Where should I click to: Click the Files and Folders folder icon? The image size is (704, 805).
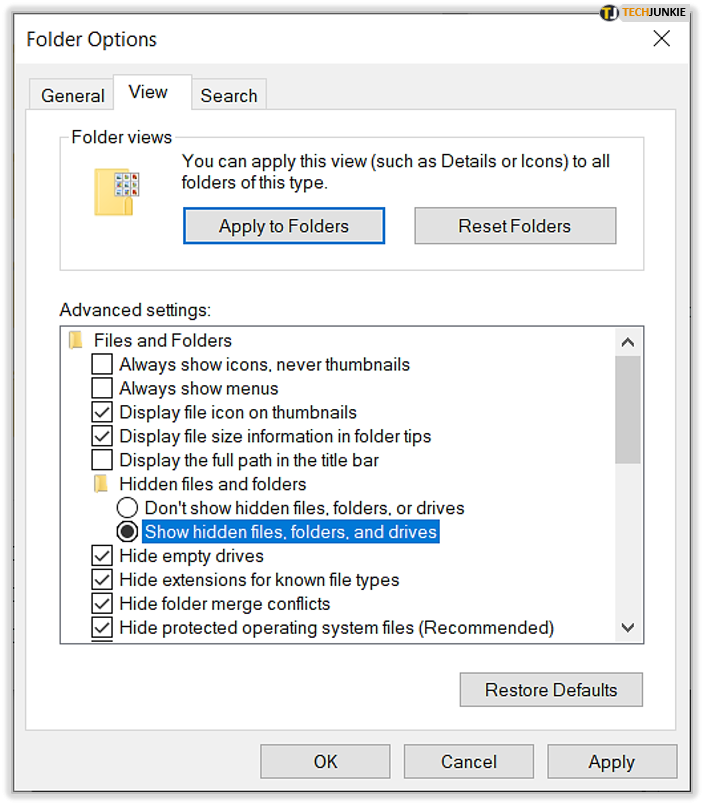coord(76,340)
